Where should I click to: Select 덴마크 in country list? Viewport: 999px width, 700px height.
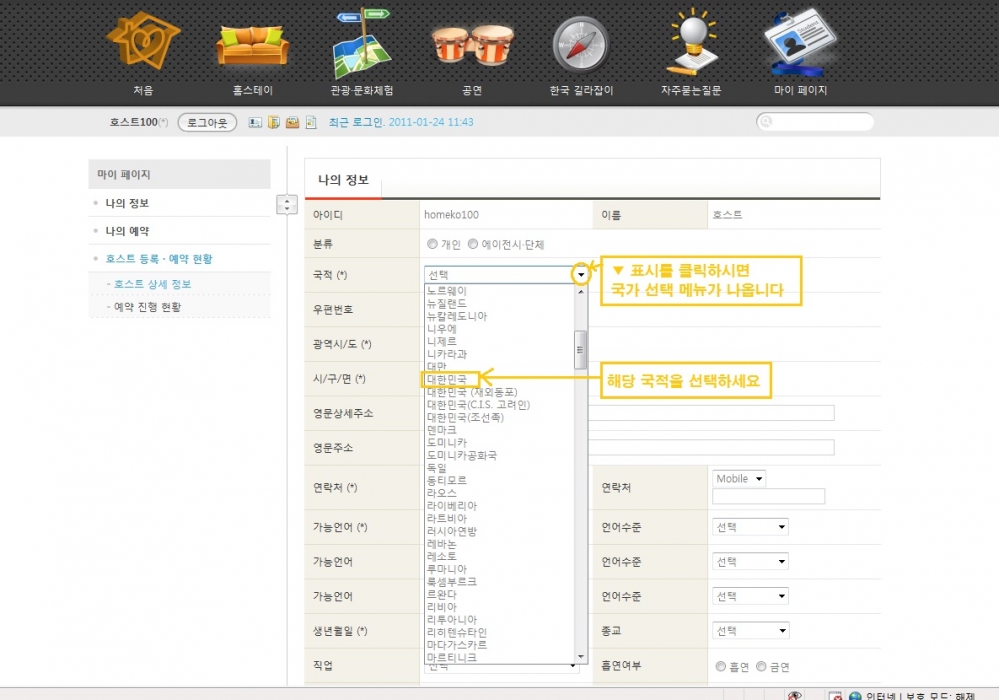[442, 430]
